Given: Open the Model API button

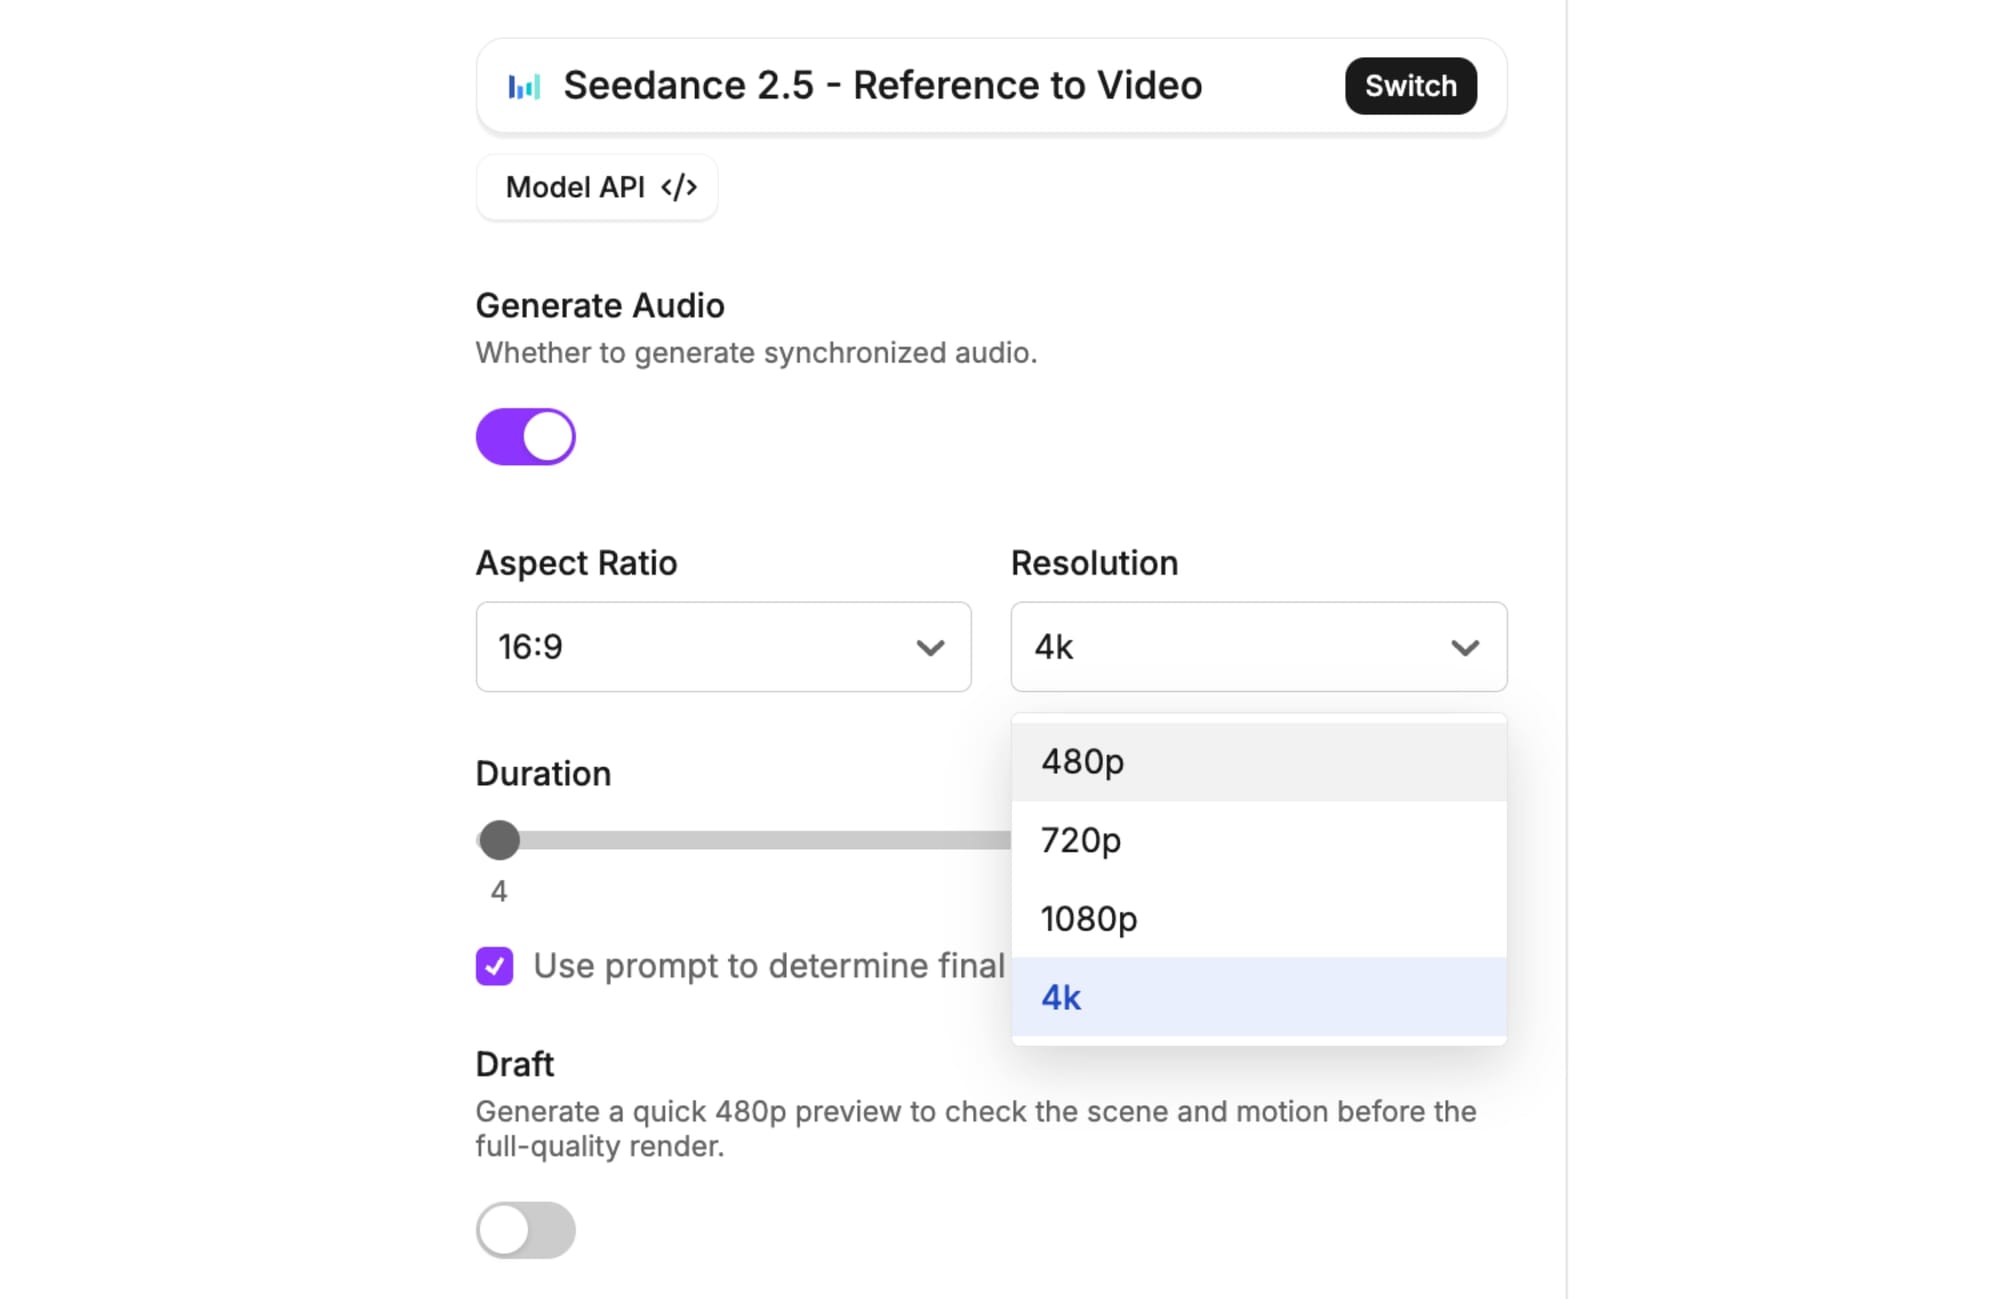Looking at the screenshot, I should pyautogui.click(x=597, y=187).
